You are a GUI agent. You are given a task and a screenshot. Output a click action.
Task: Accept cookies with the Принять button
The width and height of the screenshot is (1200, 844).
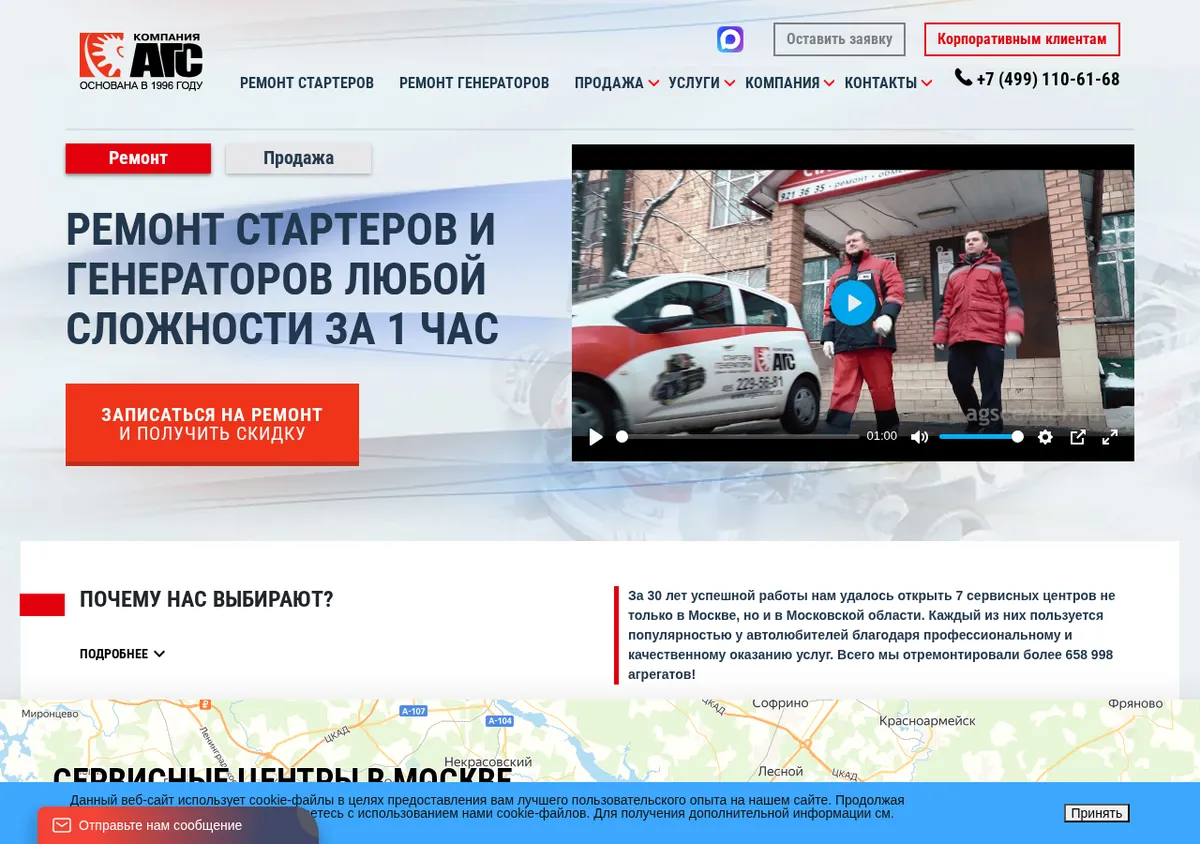click(x=1096, y=813)
